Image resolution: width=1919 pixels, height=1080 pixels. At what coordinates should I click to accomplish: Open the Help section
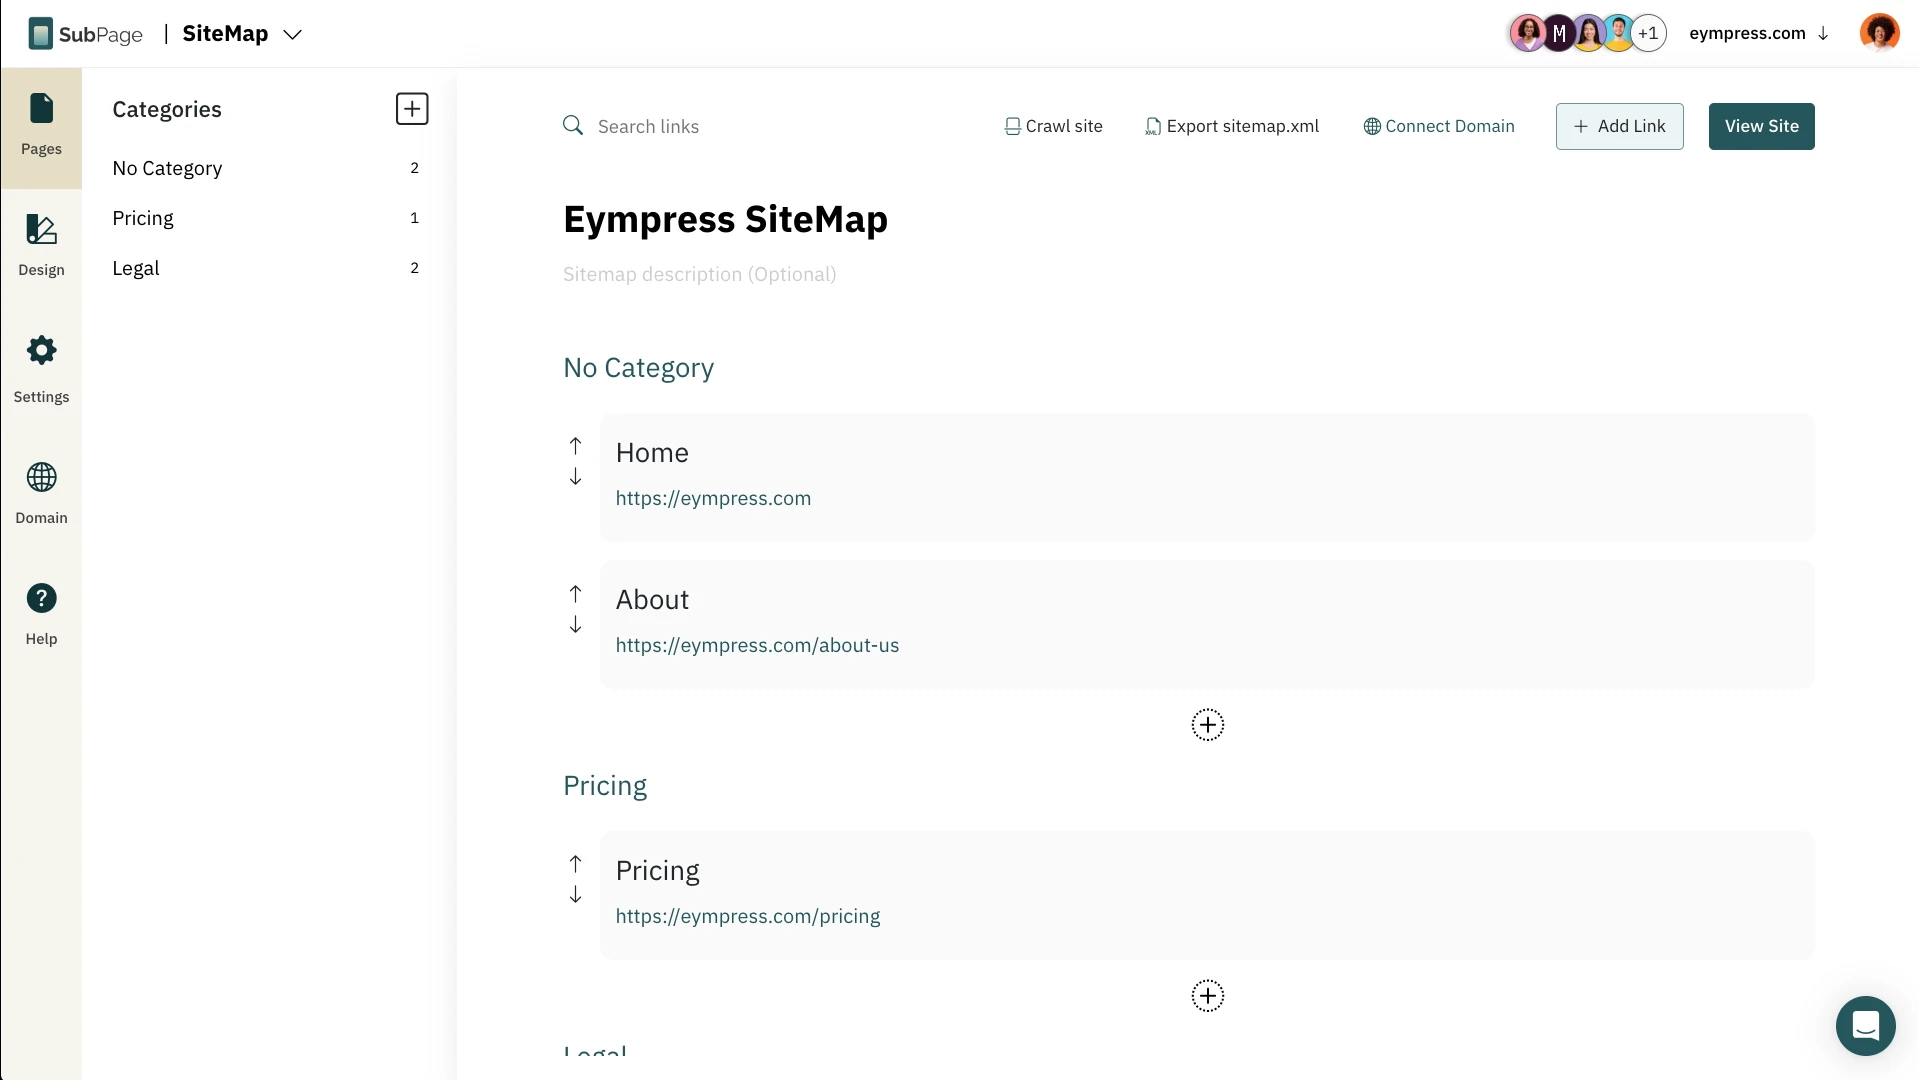41,614
